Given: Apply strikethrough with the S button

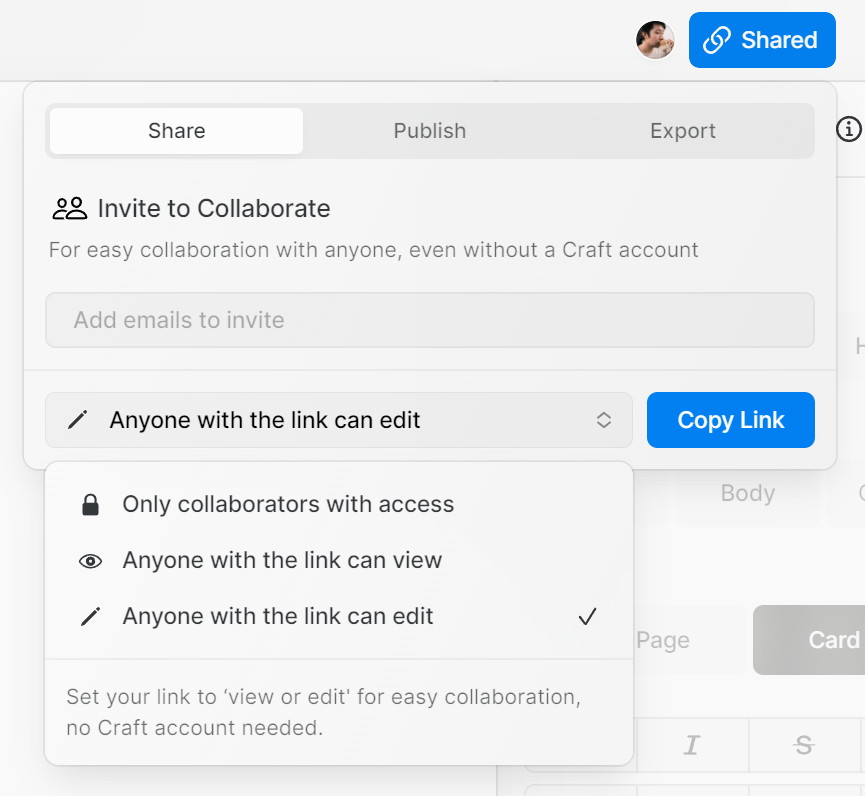Looking at the screenshot, I should [x=803, y=745].
